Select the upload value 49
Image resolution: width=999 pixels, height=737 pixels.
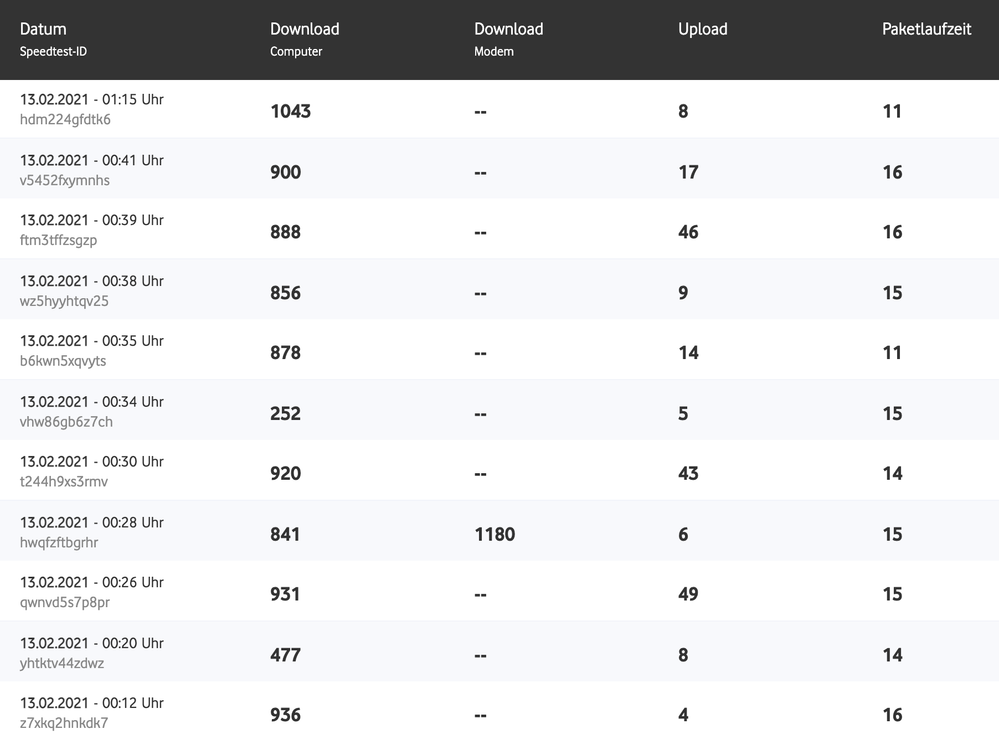[688, 594]
